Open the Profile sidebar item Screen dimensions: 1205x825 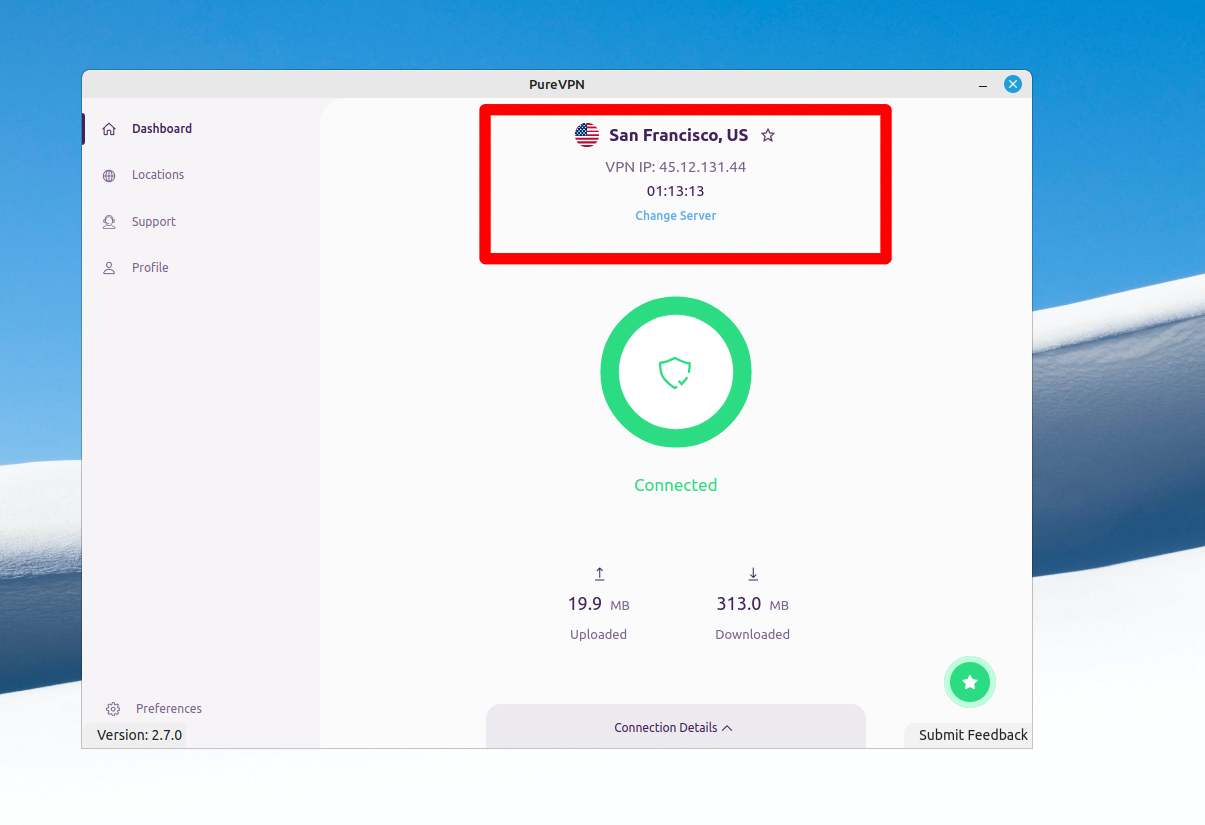(x=150, y=268)
